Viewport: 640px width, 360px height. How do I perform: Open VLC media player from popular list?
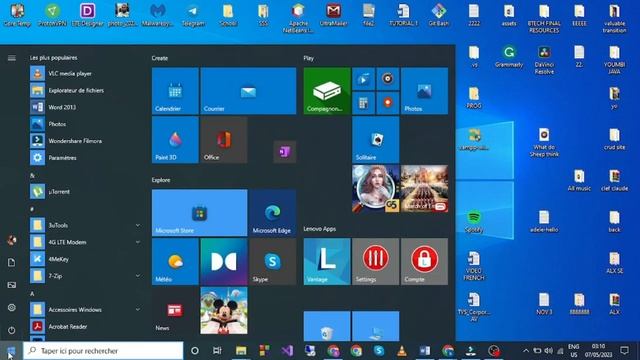(x=86, y=73)
